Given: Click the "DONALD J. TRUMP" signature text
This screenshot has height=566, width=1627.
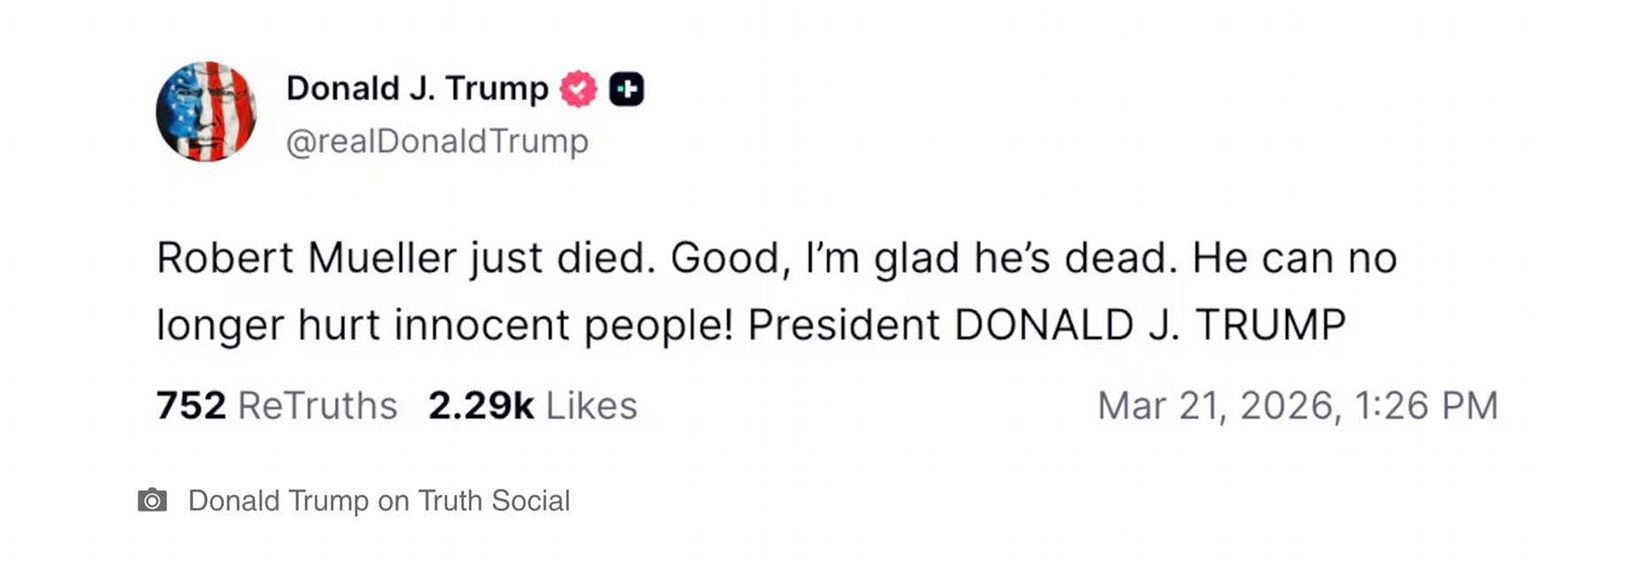Looking at the screenshot, I should pyautogui.click(x=1150, y=325).
